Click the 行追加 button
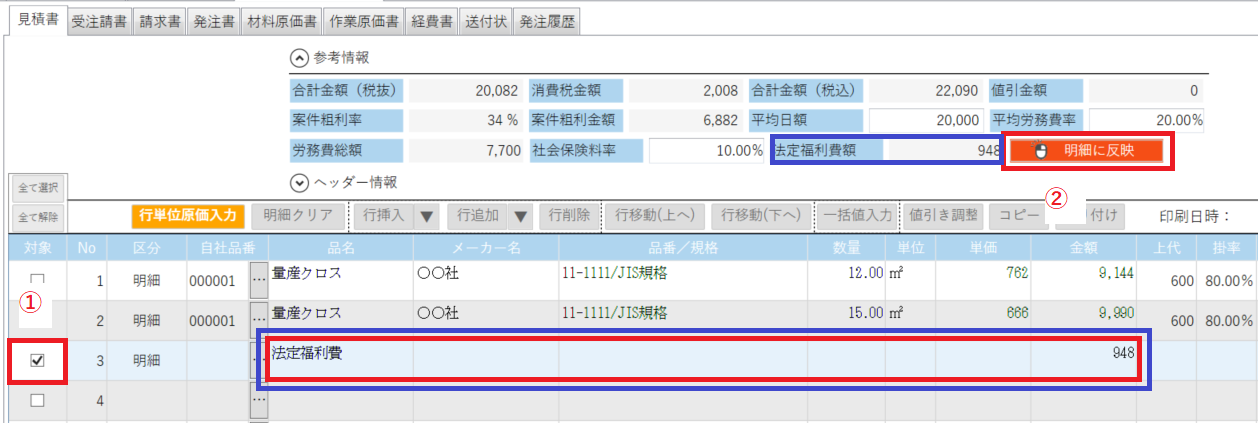 (478, 215)
